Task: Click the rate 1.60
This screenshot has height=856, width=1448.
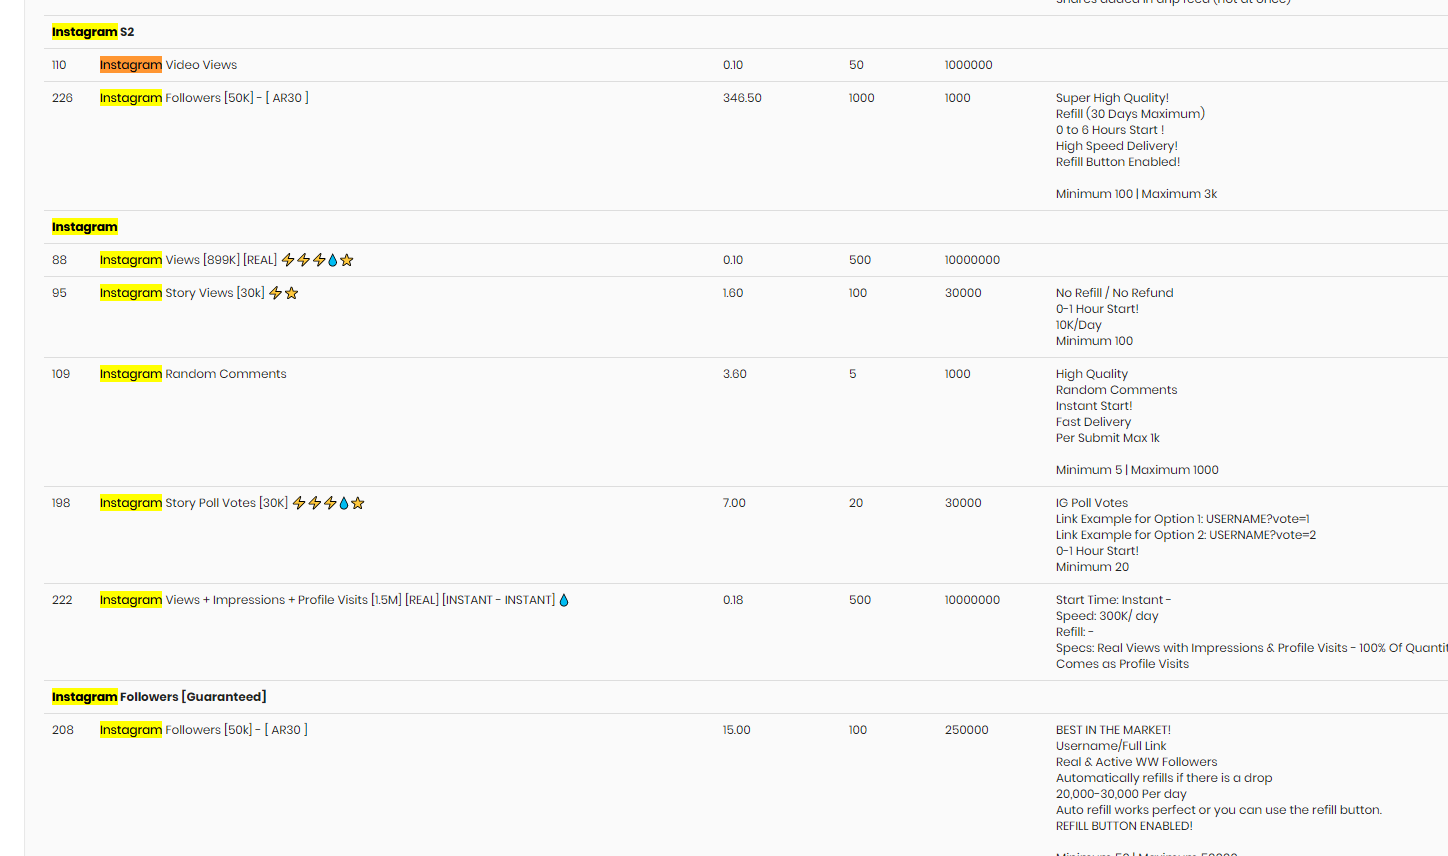Action: click(733, 293)
